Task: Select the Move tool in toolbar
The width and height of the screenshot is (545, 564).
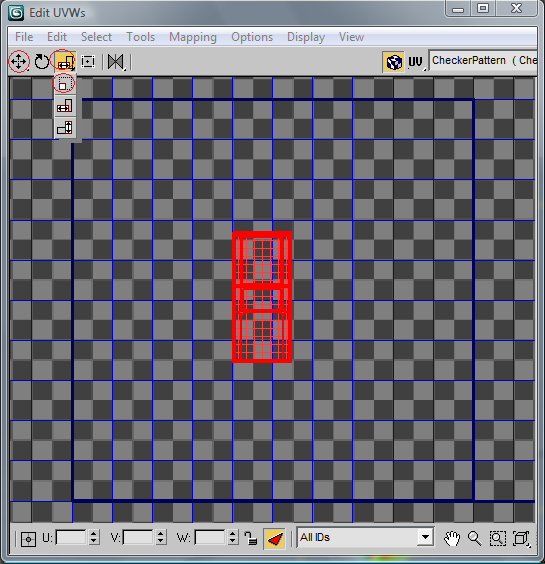Action: pos(19,62)
